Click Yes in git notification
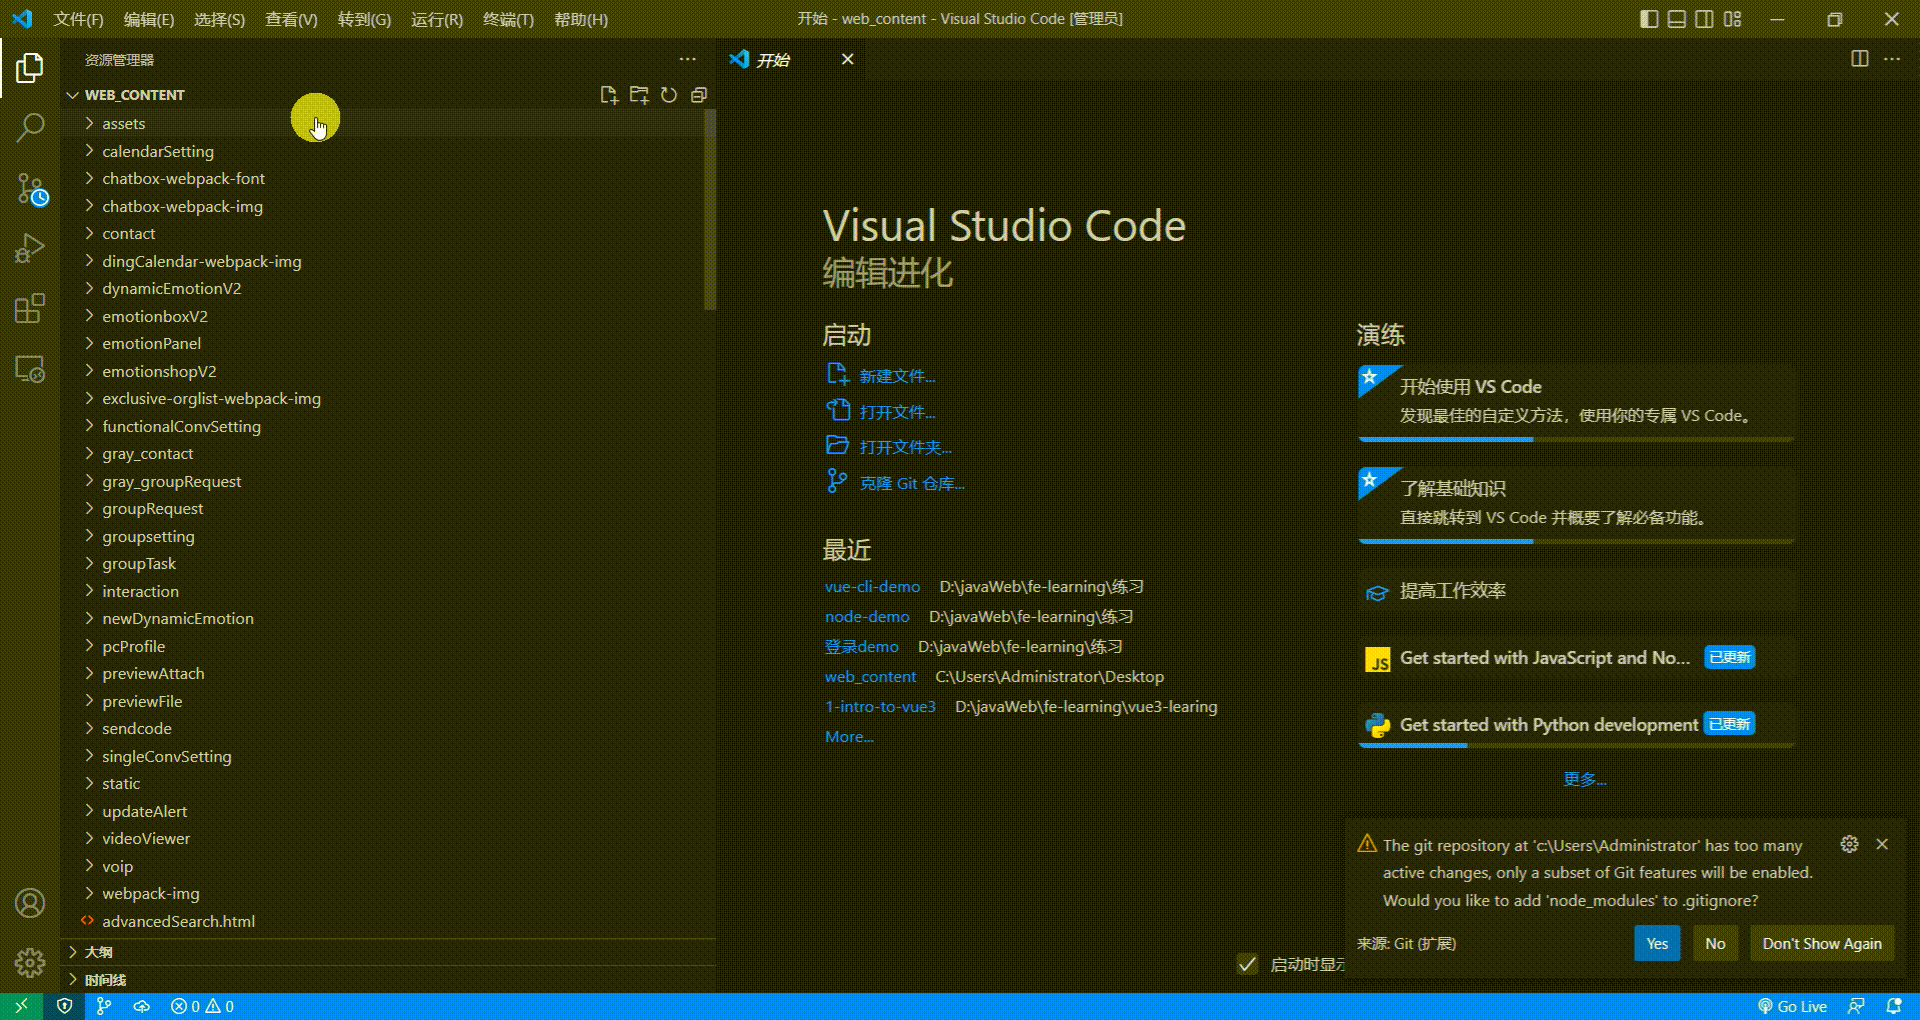Viewport: 1920px width, 1020px height. click(1657, 943)
